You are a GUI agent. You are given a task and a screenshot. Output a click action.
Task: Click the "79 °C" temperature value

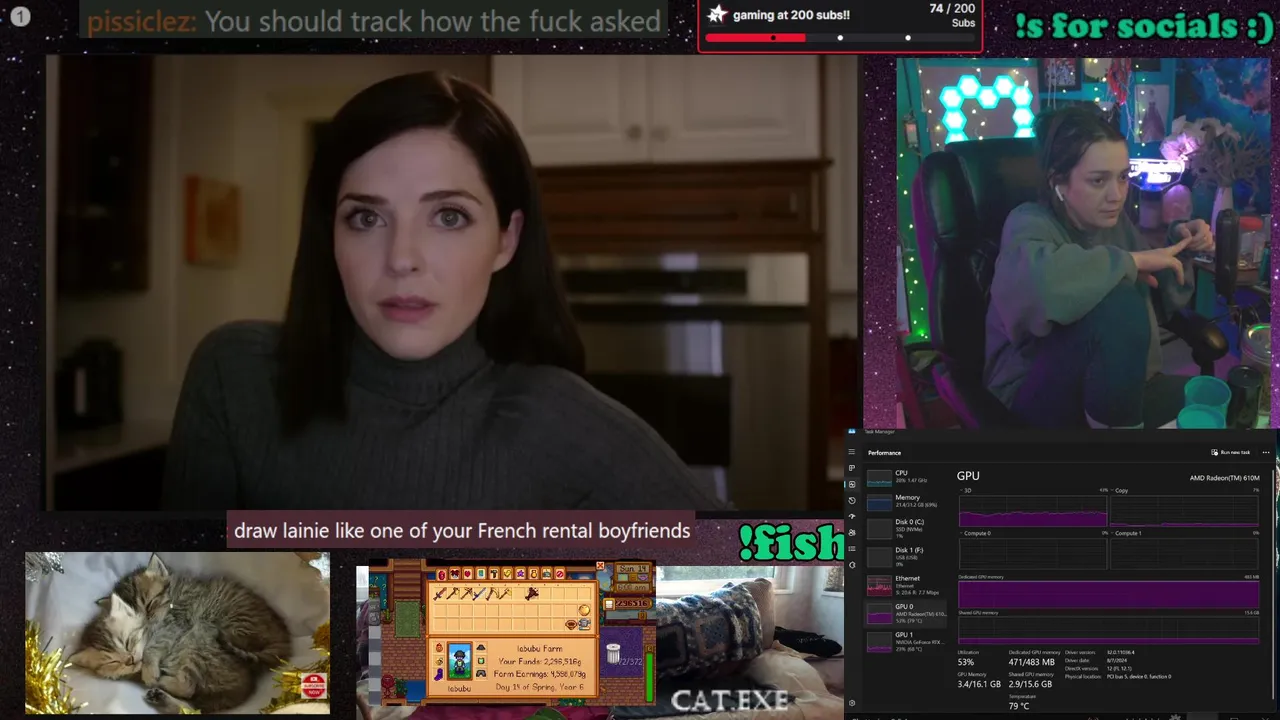click(1018, 706)
